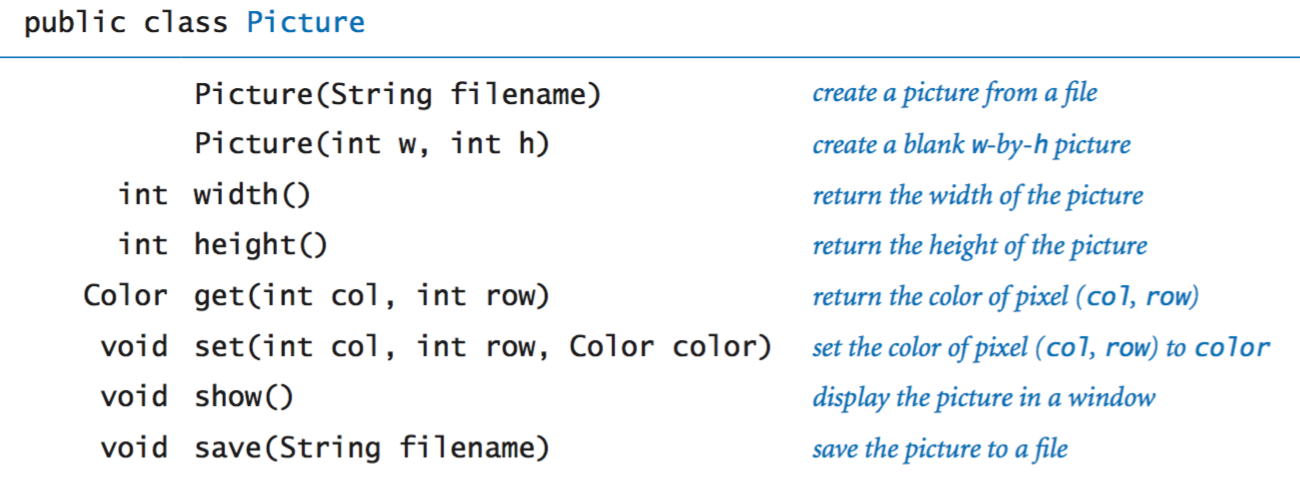Click the Color return type before get
The width and height of the screenshot is (1300, 478).
point(126,296)
